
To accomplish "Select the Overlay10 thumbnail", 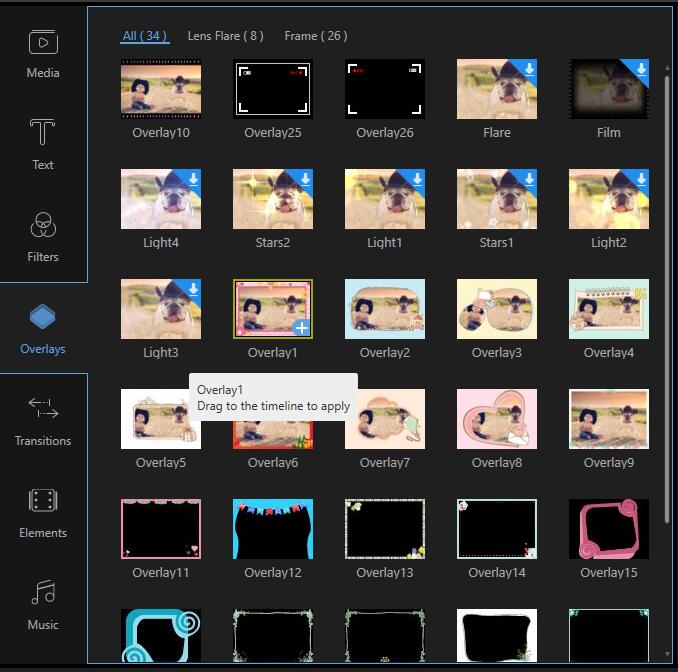I will 161,89.
